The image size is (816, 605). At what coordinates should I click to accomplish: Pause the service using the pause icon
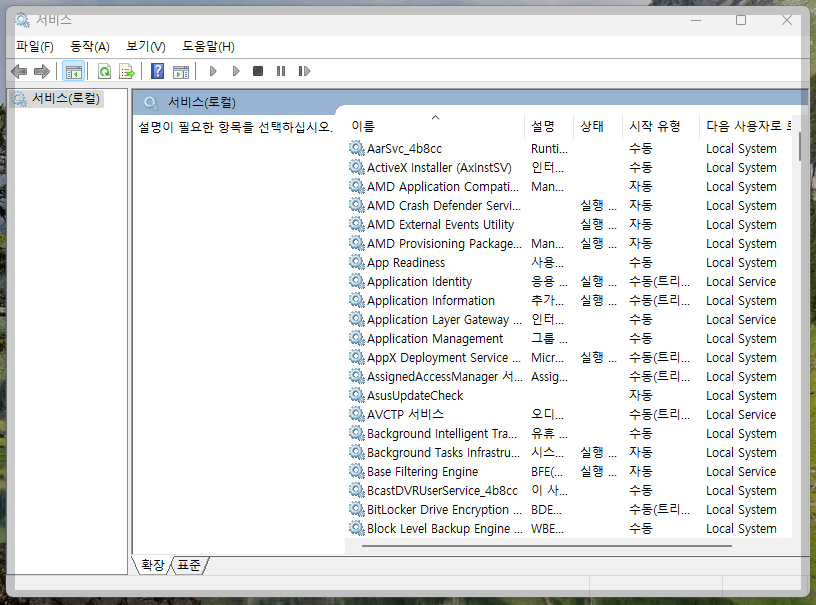coord(281,70)
